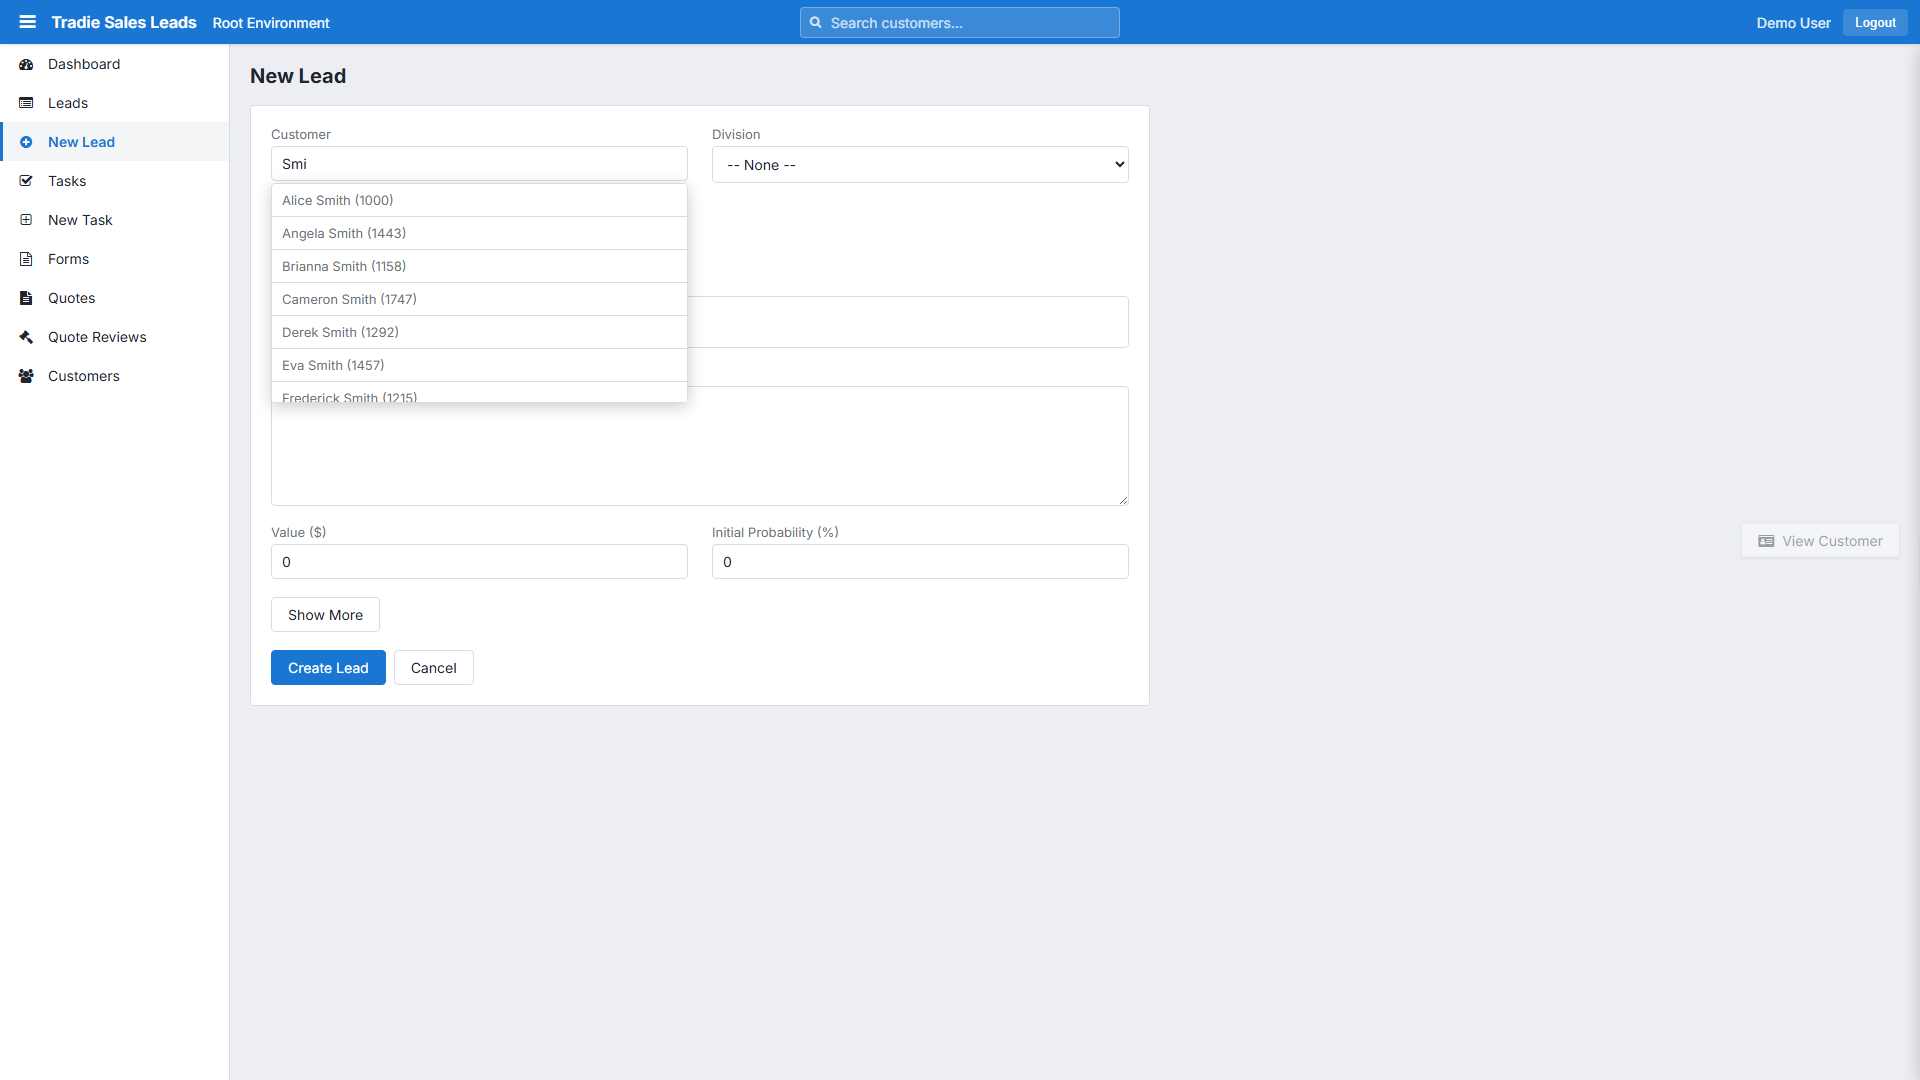The width and height of the screenshot is (1920, 1080).
Task: Click the Initial Probability (%) field
Action: [x=920, y=562]
